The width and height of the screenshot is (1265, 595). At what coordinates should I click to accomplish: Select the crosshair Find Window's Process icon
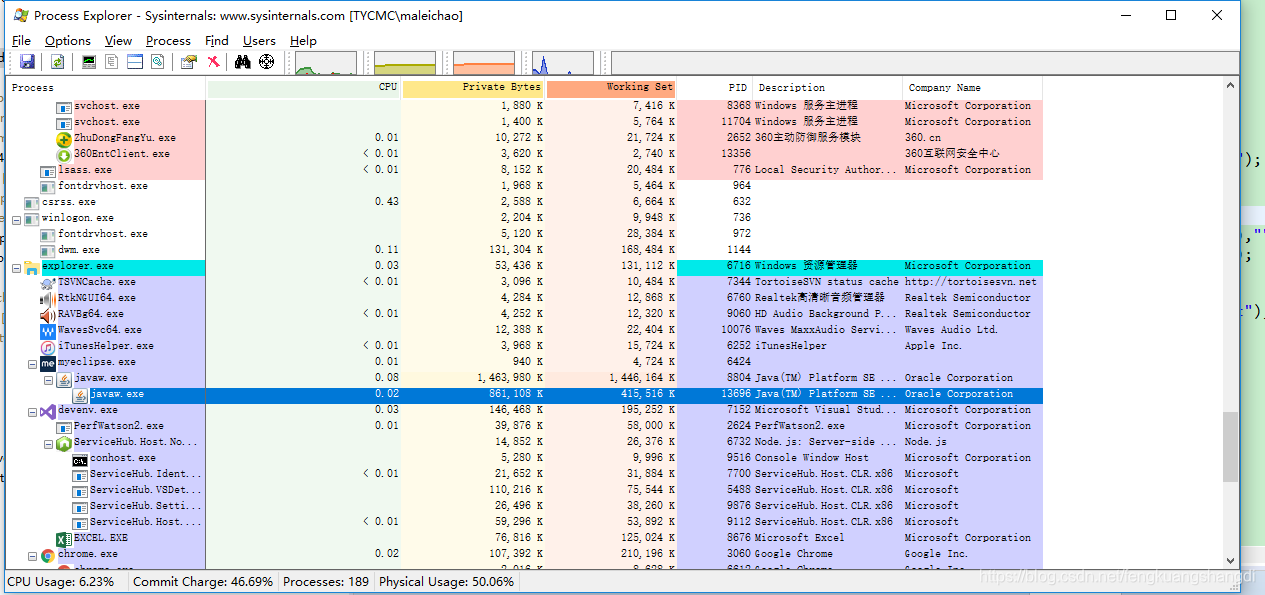(x=266, y=62)
